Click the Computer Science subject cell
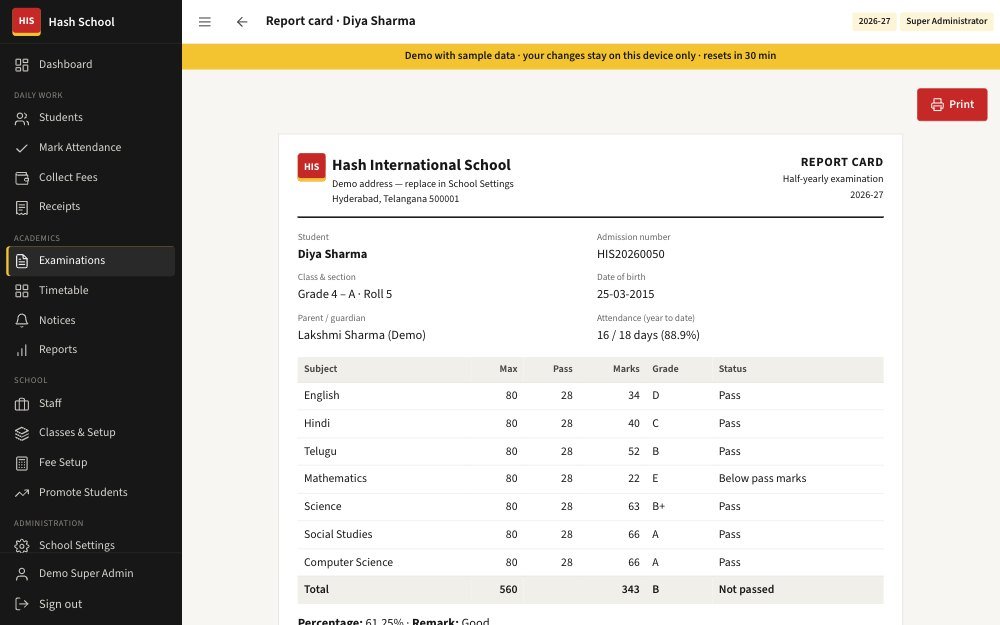This screenshot has width=1000, height=625. pyautogui.click(x=348, y=562)
